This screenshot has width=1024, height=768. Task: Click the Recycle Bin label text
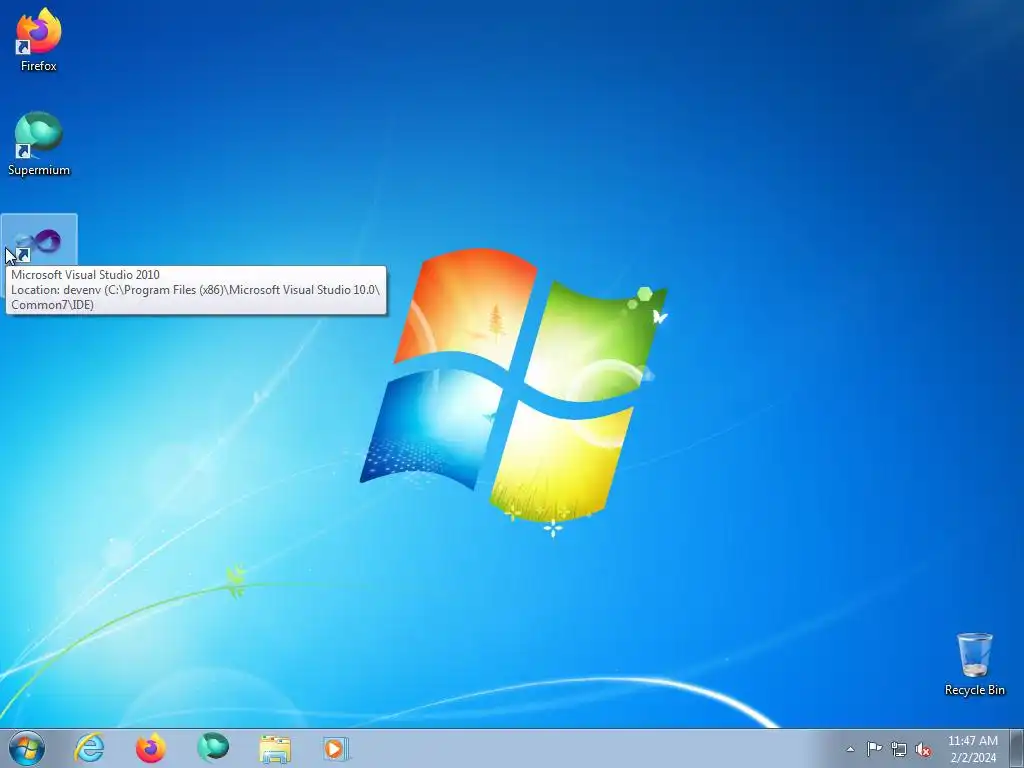[x=974, y=690]
